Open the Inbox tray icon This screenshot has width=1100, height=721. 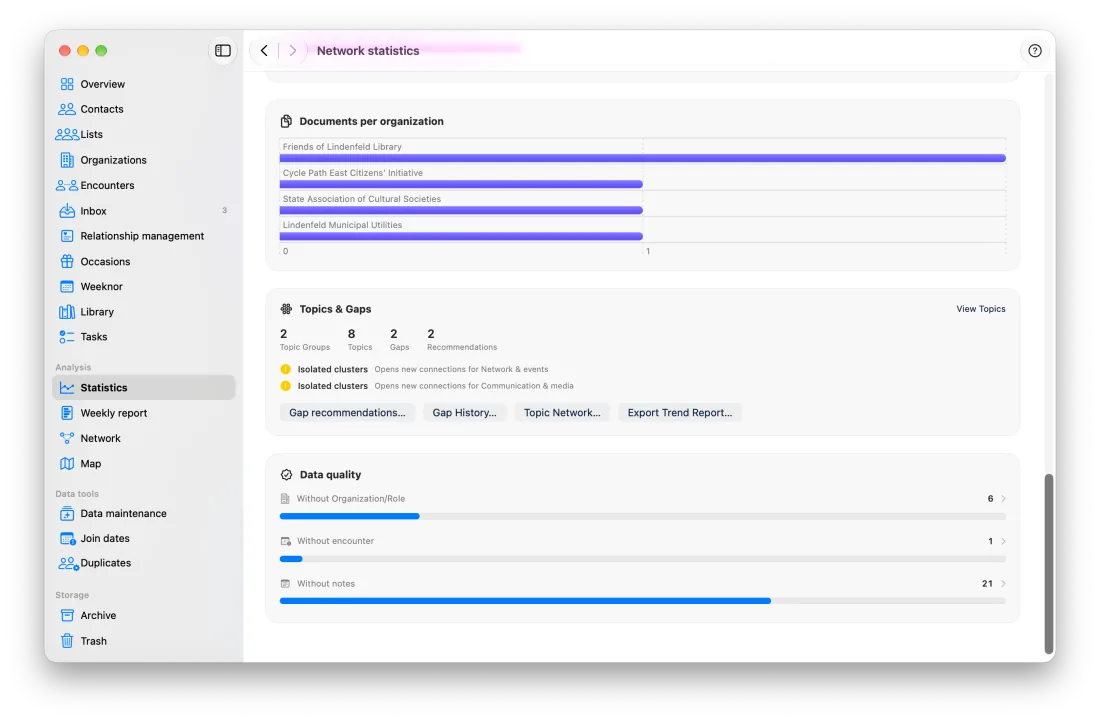[x=67, y=210]
